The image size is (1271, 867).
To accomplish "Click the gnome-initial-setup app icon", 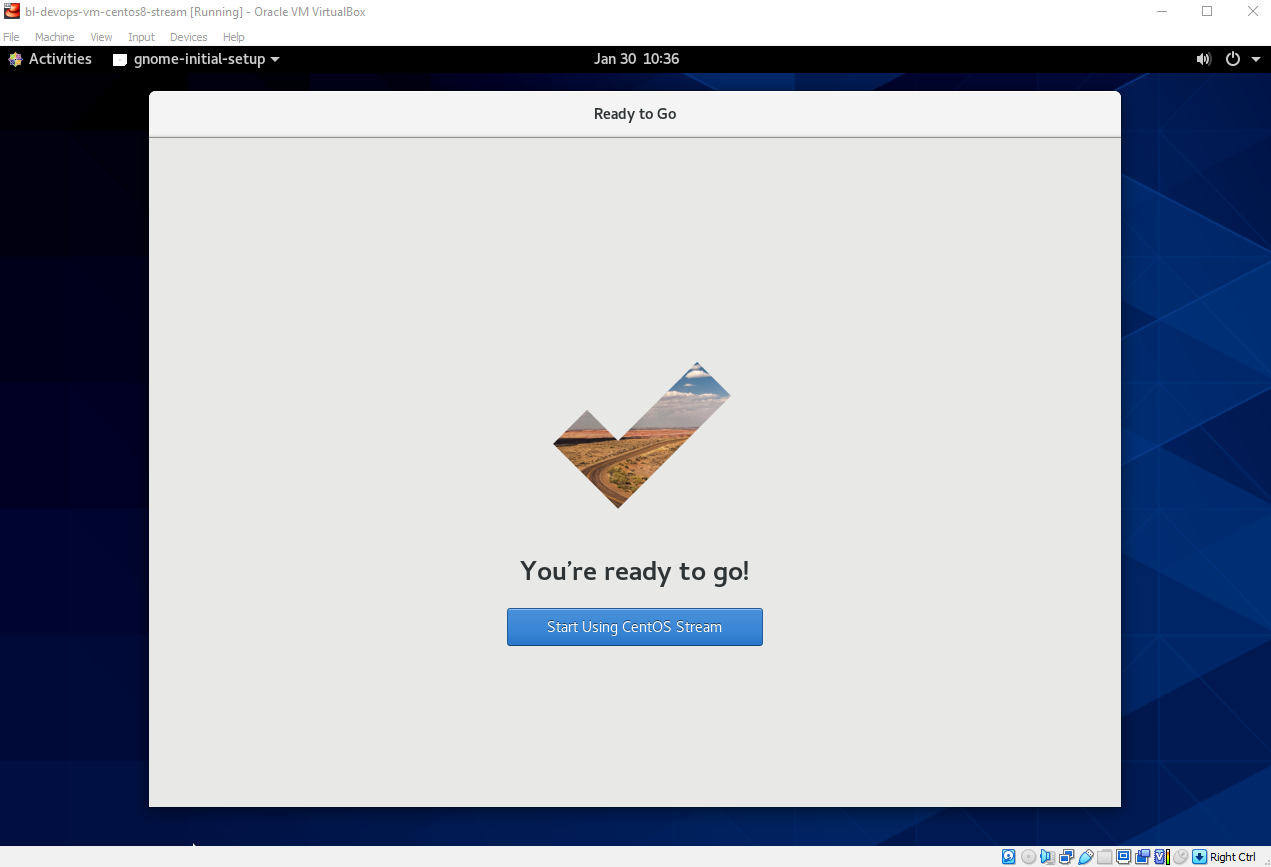I will pos(120,59).
